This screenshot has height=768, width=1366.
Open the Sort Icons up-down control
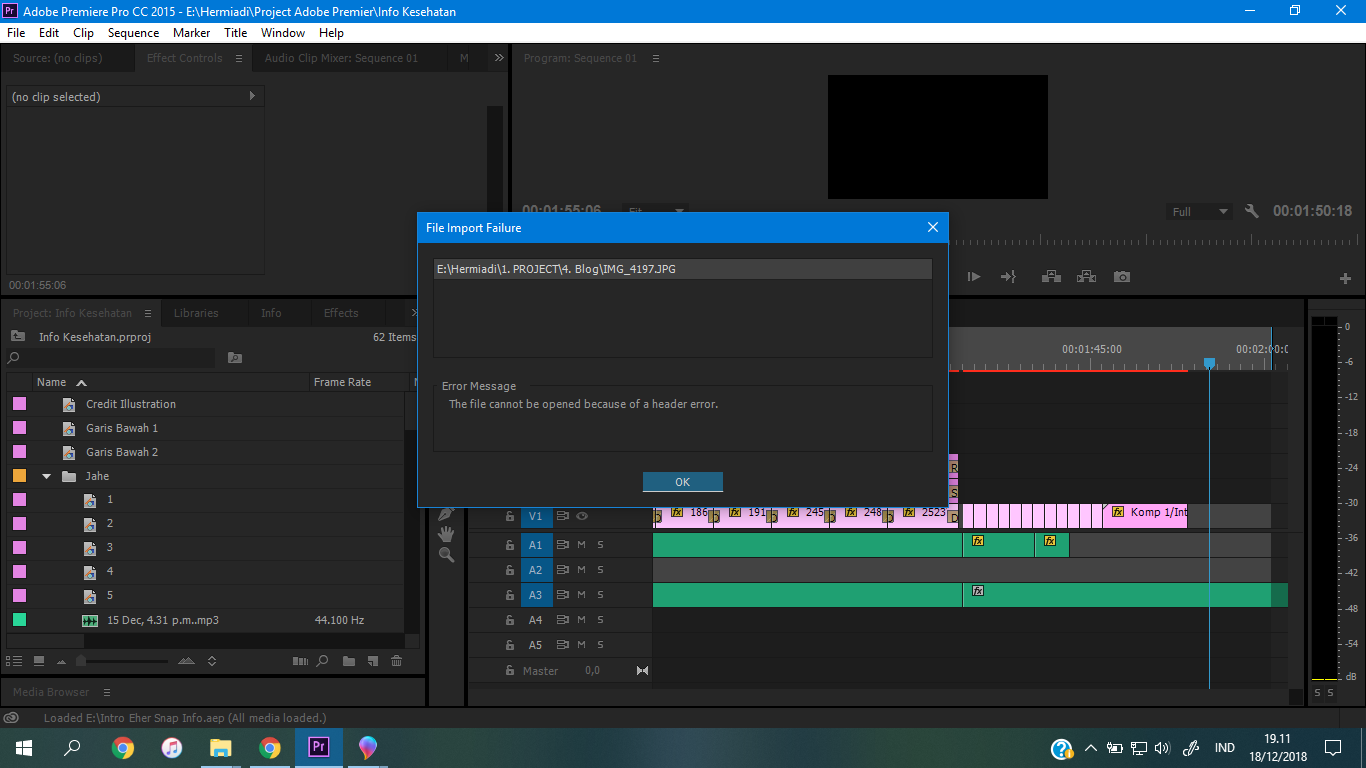[212, 661]
